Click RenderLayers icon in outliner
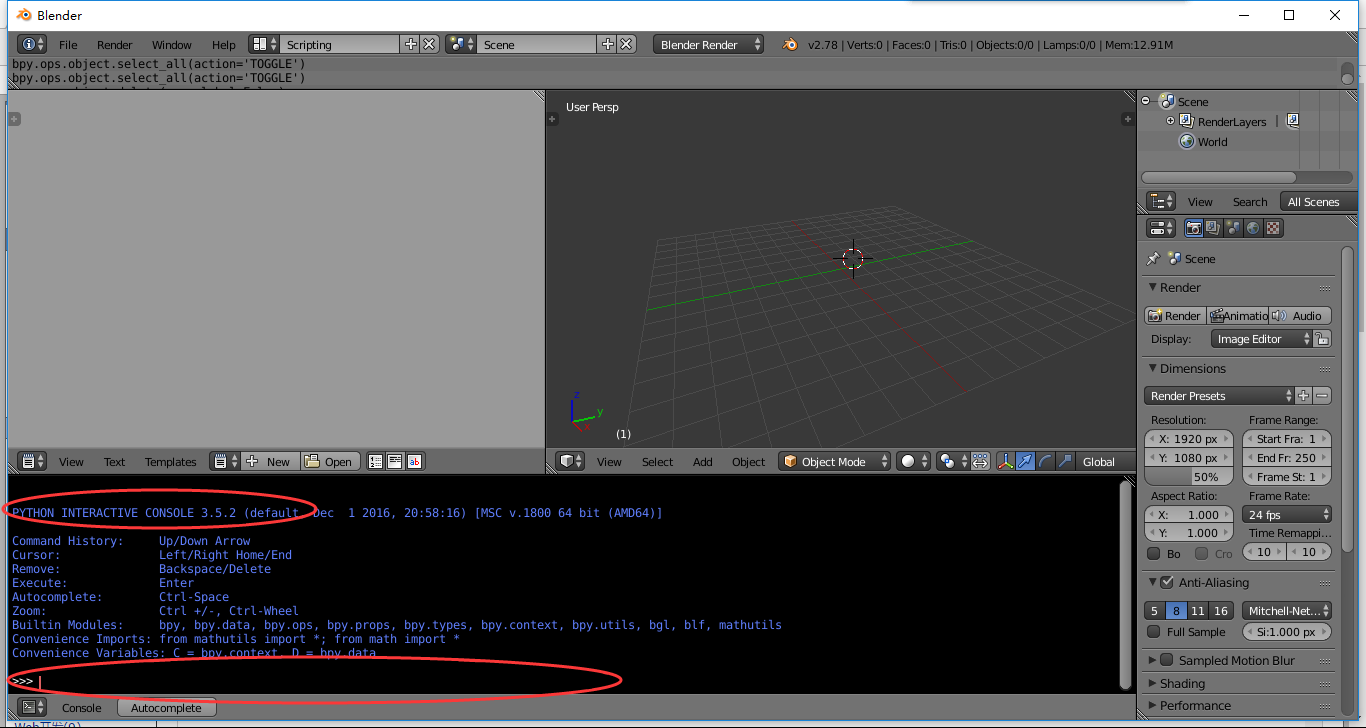Viewport: 1366px width, 728px height. point(1187,121)
